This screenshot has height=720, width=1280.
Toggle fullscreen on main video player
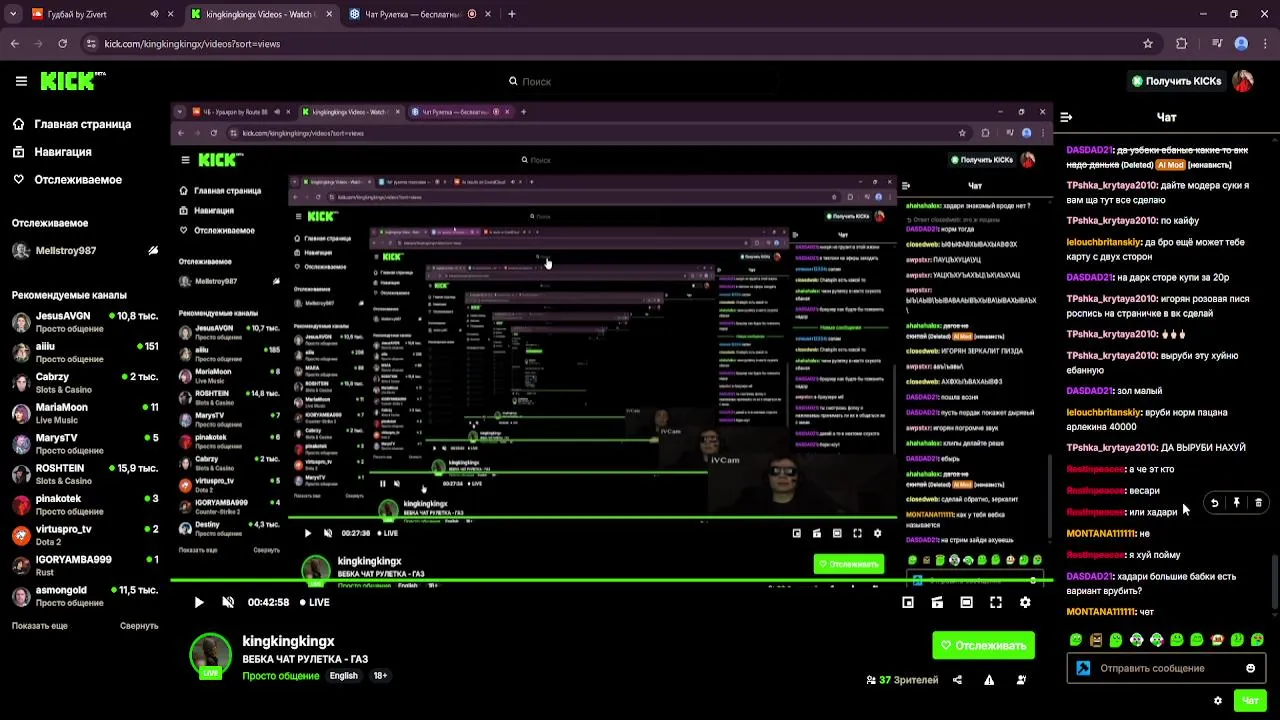[x=996, y=602]
